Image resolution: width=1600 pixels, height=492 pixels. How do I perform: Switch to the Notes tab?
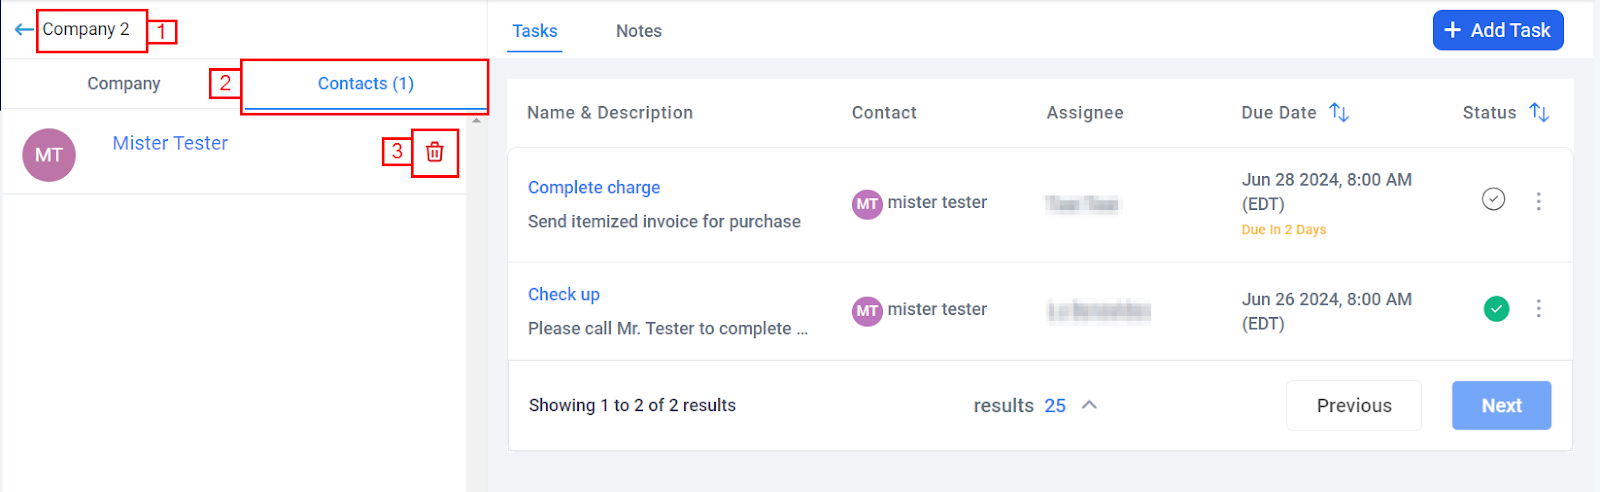tap(638, 31)
